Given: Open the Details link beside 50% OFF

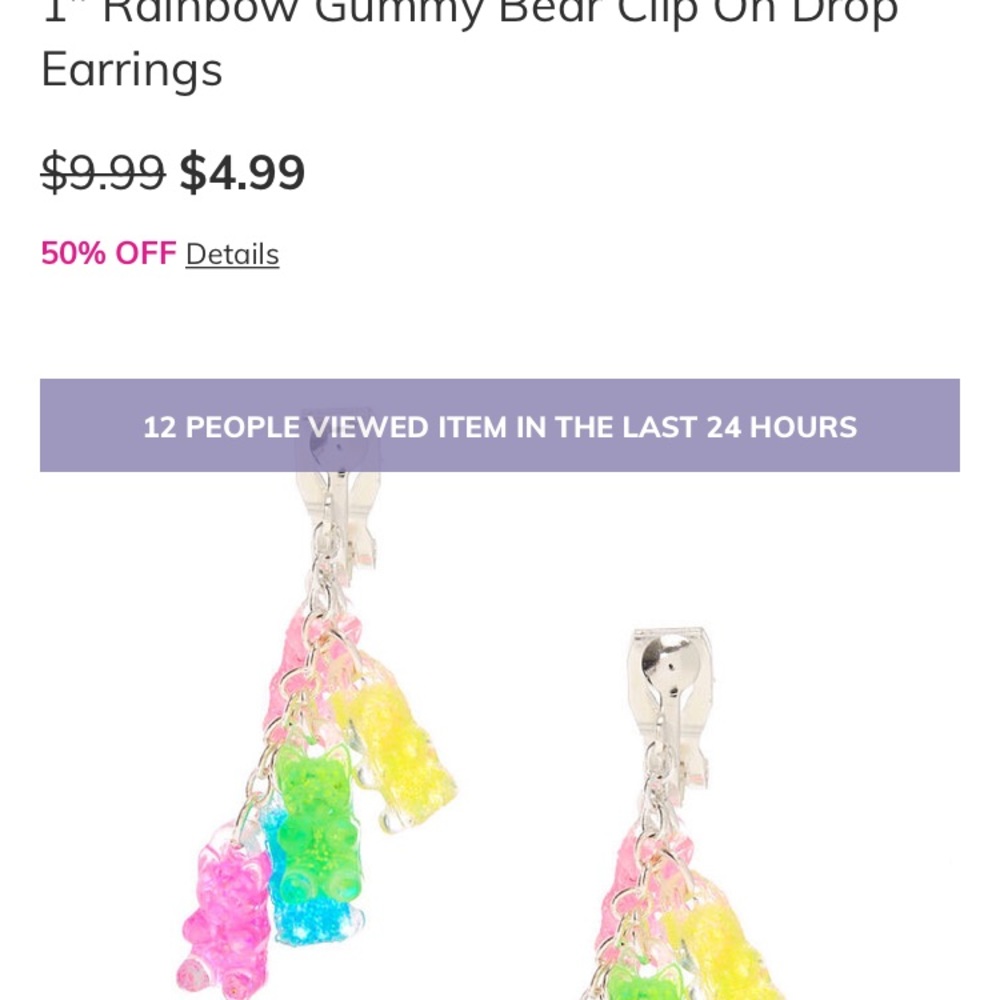Looking at the screenshot, I should (232, 254).
